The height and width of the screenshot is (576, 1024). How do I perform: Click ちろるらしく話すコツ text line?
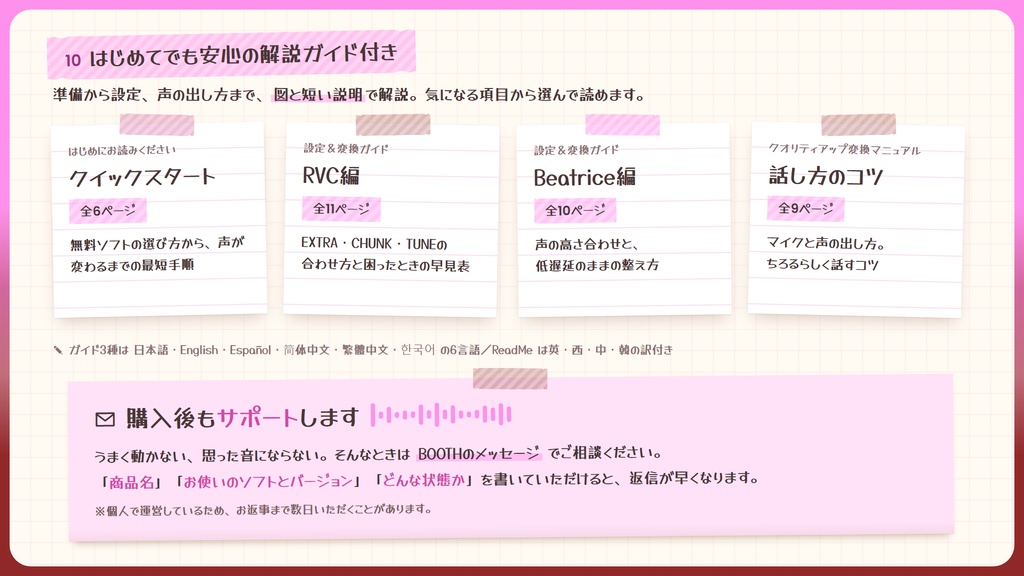tap(822, 264)
